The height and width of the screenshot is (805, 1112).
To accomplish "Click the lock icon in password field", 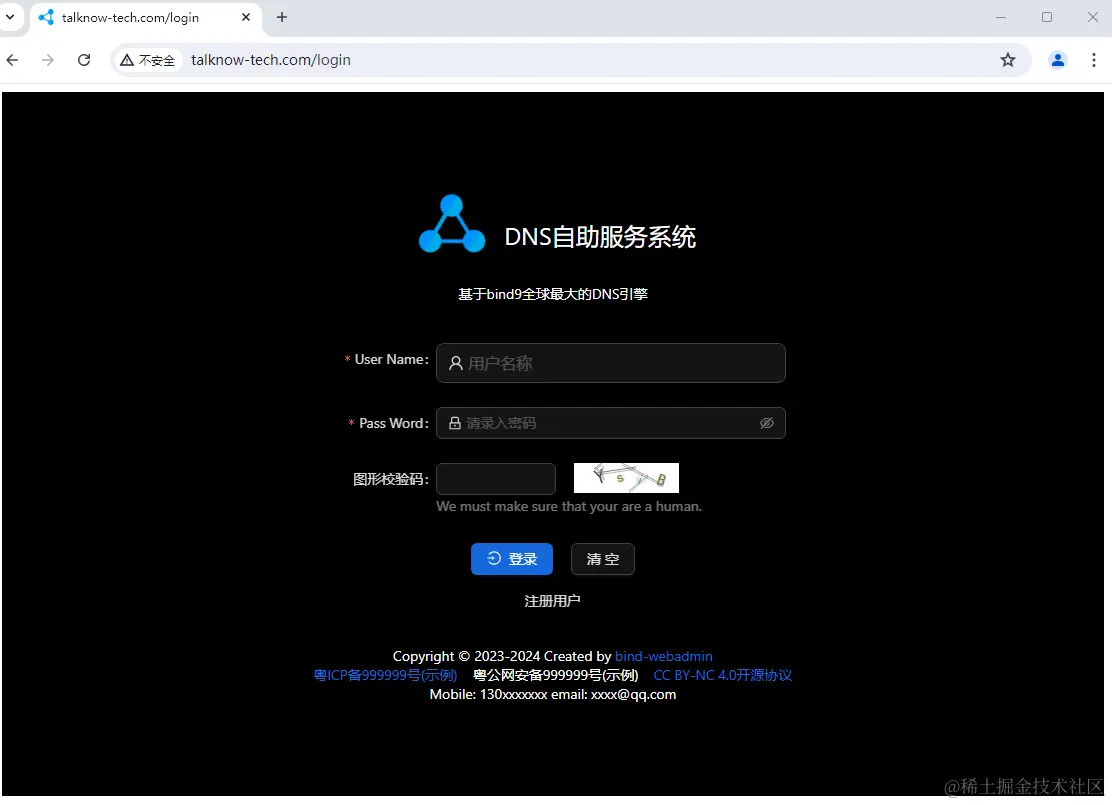I will (x=455, y=423).
